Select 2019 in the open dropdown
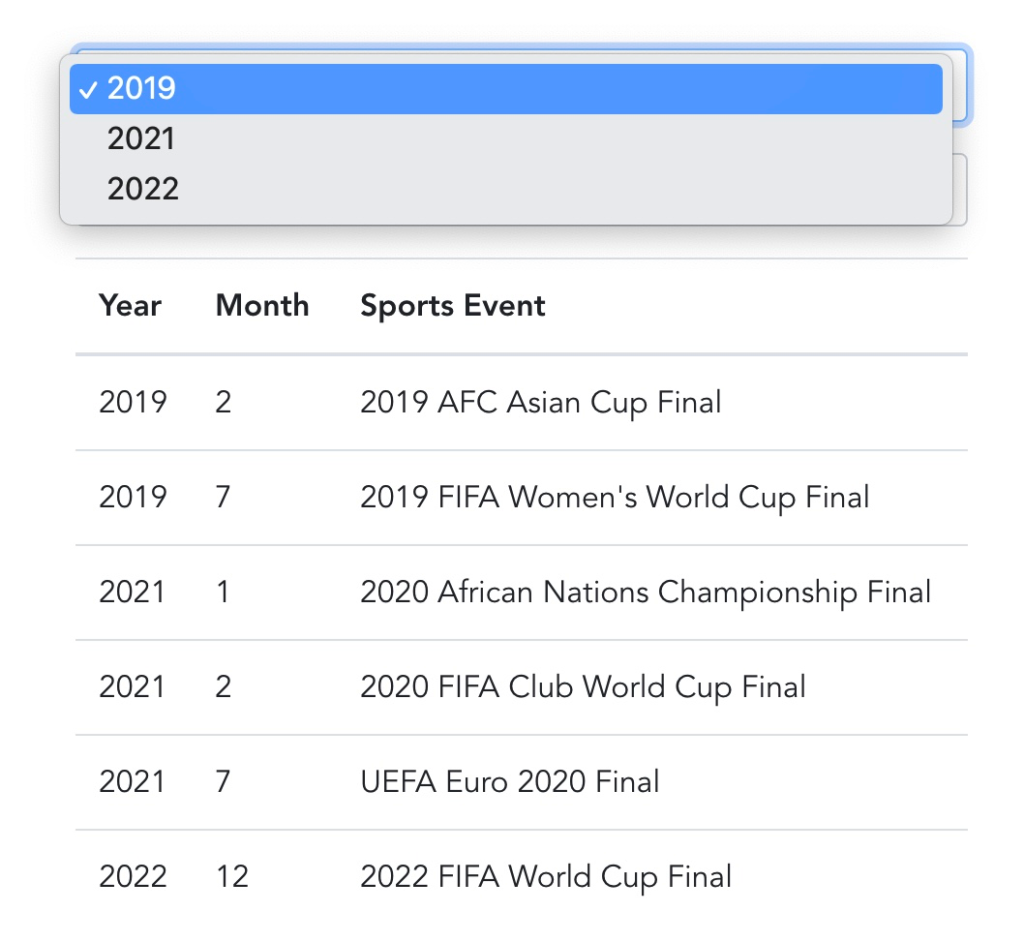This screenshot has height=943, width=1024. pyautogui.click(x=505, y=89)
